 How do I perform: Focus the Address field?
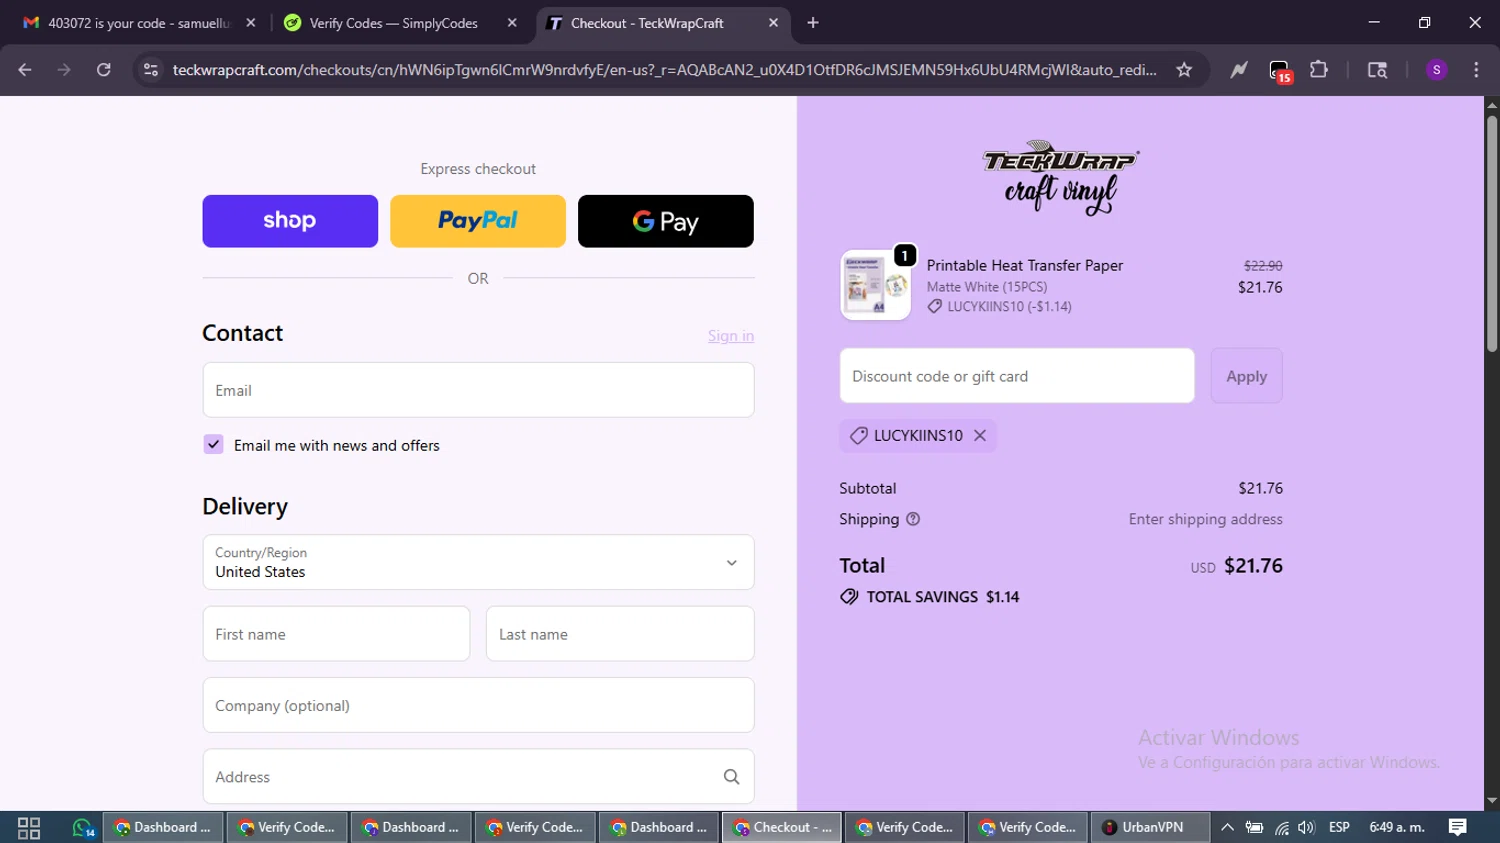click(x=478, y=777)
